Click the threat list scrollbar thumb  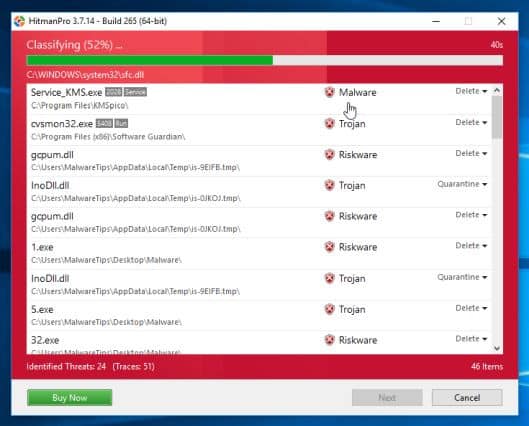pyautogui.click(x=497, y=117)
